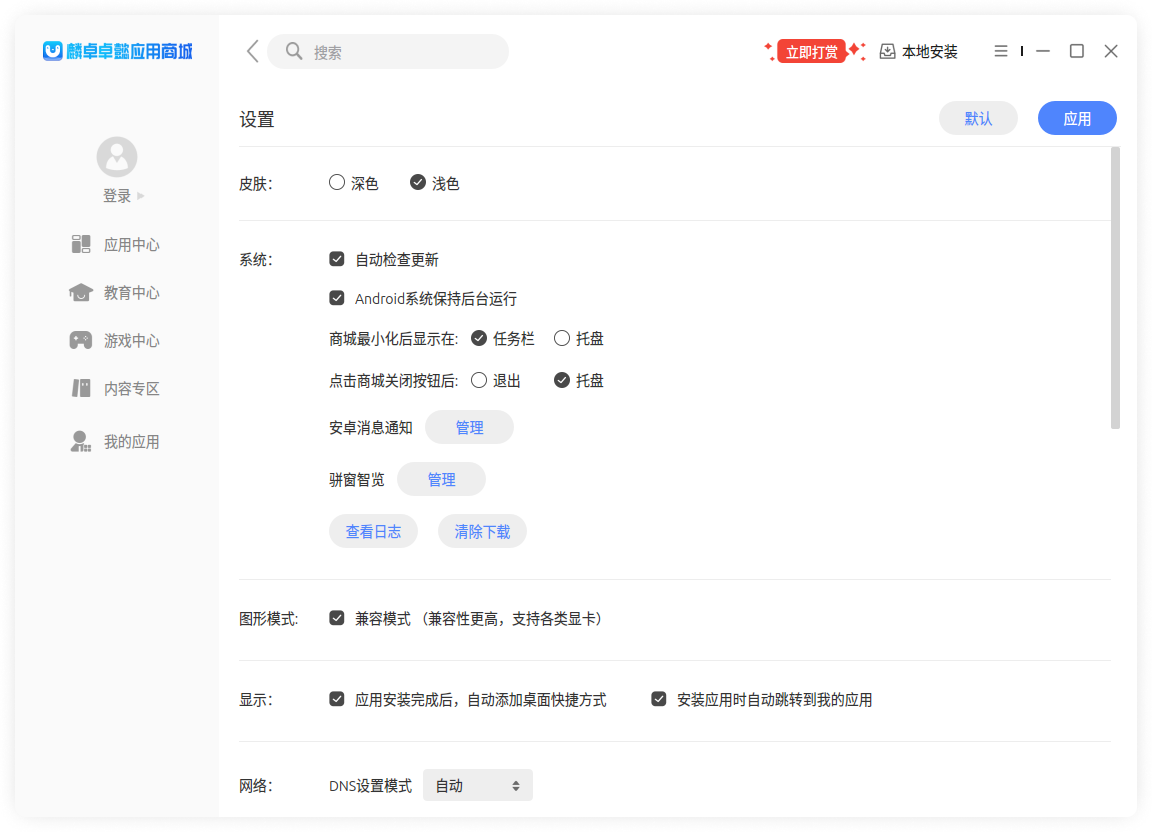
Task: Click the 立即打赏 reward badge
Action: (811, 52)
